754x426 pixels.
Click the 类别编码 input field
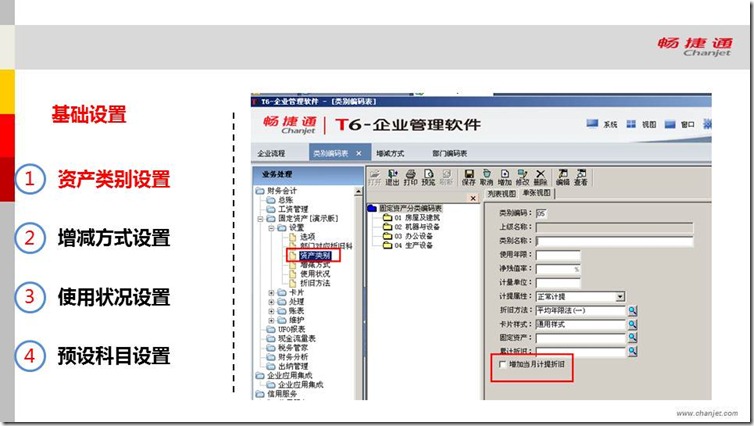tap(541, 213)
